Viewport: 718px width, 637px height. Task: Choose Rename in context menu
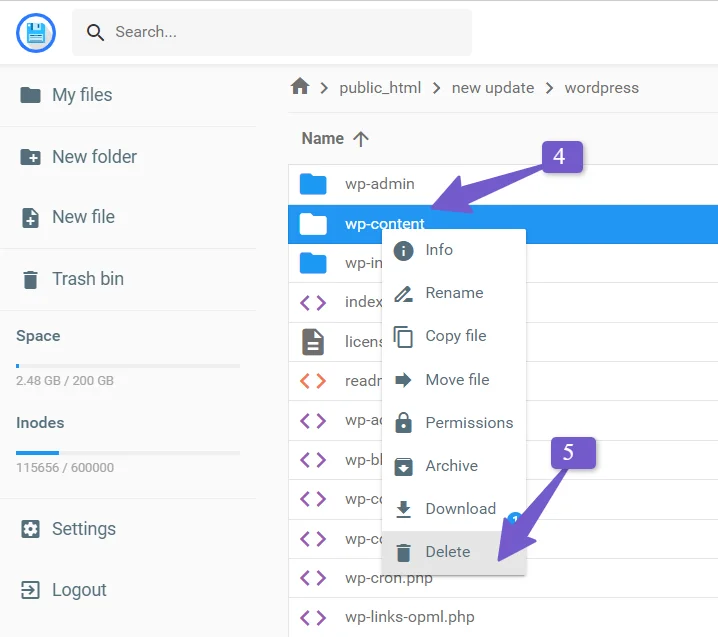[454, 293]
